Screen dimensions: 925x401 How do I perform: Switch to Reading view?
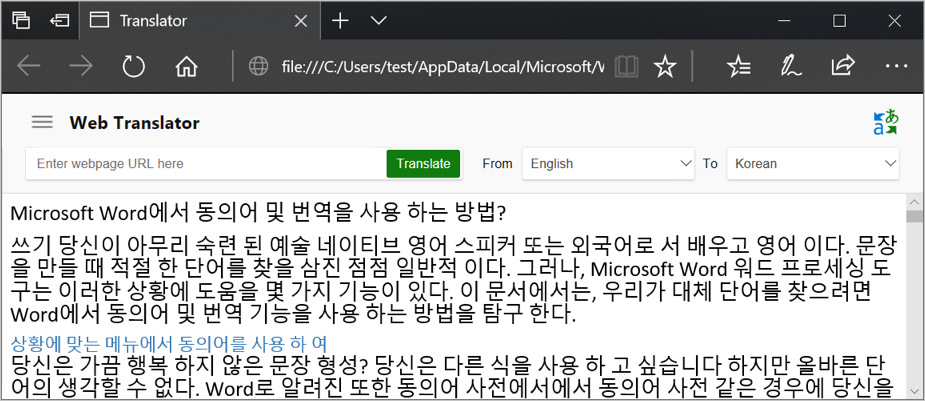point(626,67)
